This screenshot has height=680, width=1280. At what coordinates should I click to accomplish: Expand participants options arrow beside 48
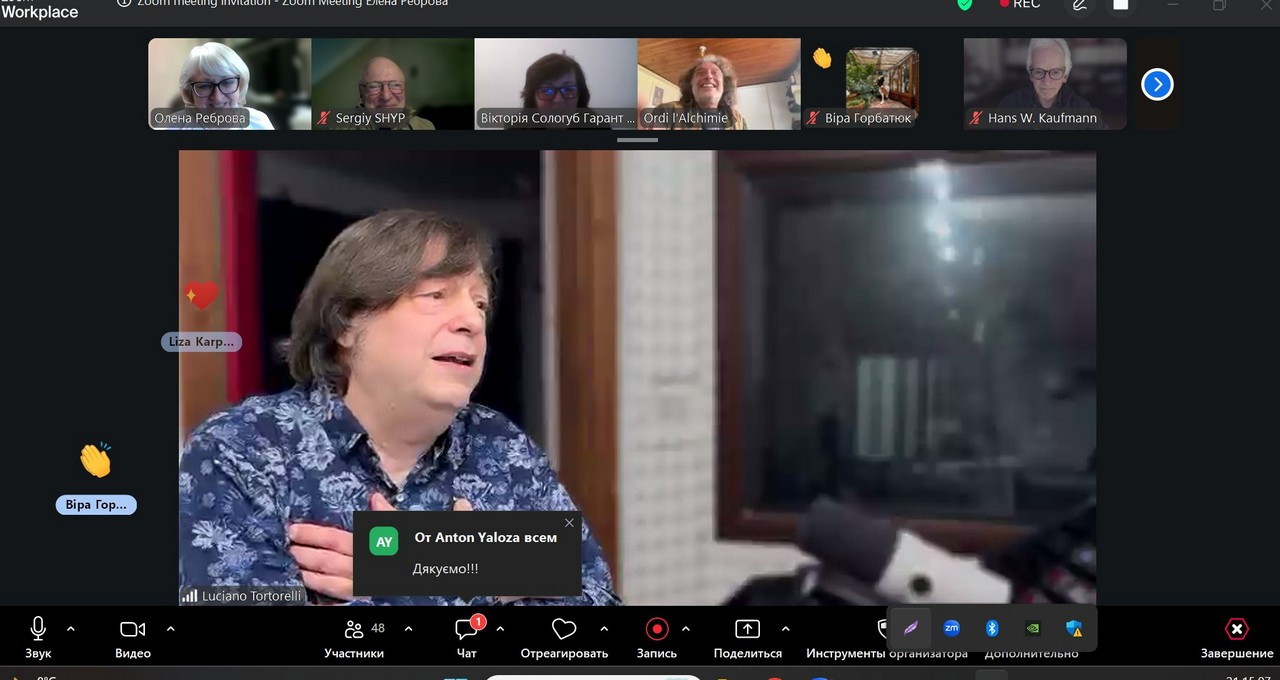point(408,629)
